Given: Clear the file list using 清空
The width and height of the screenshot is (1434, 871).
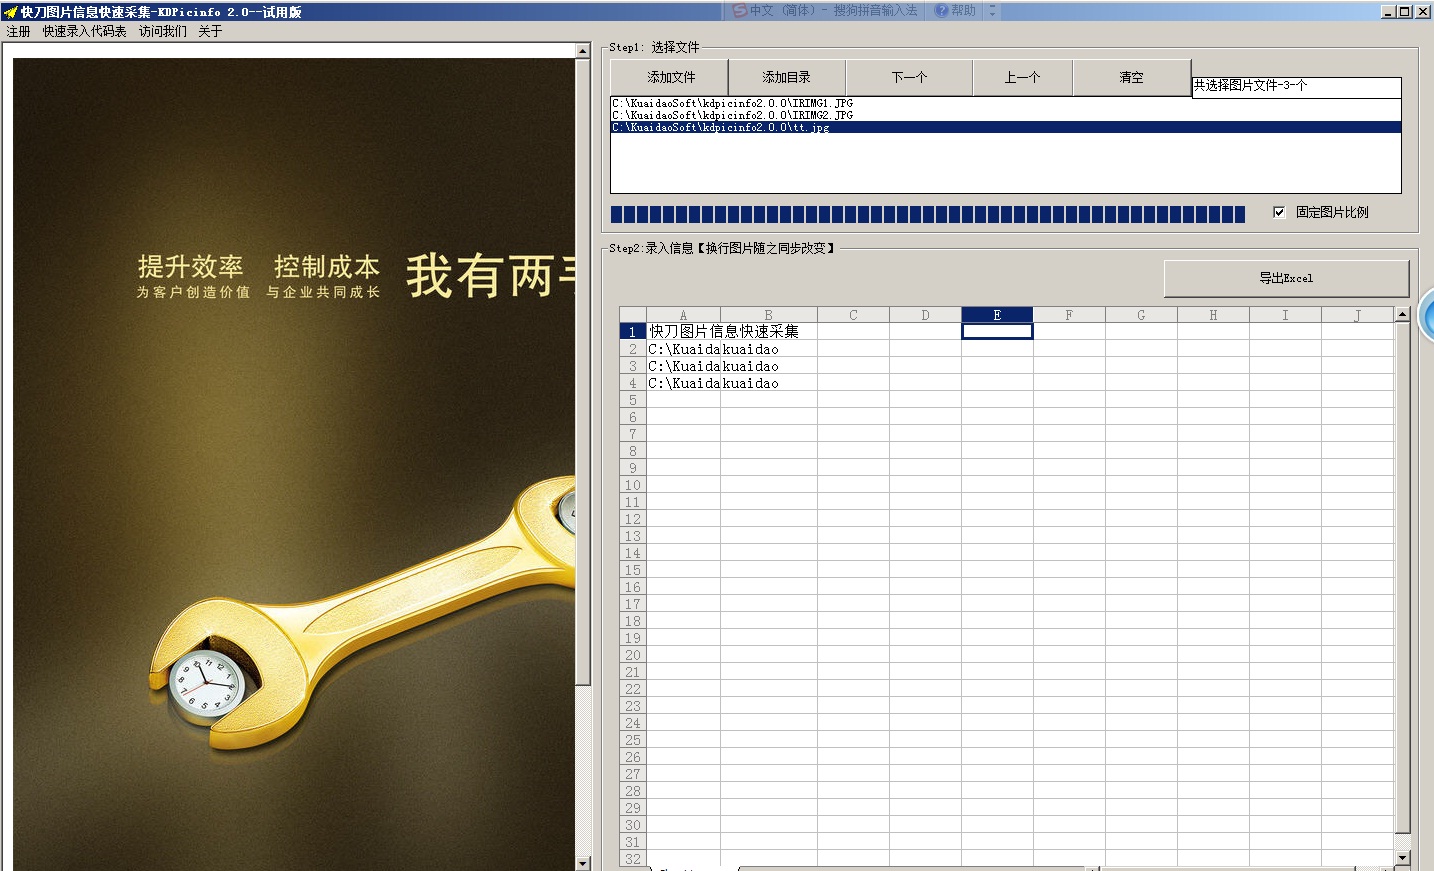Looking at the screenshot, I should pos(1131,77).
